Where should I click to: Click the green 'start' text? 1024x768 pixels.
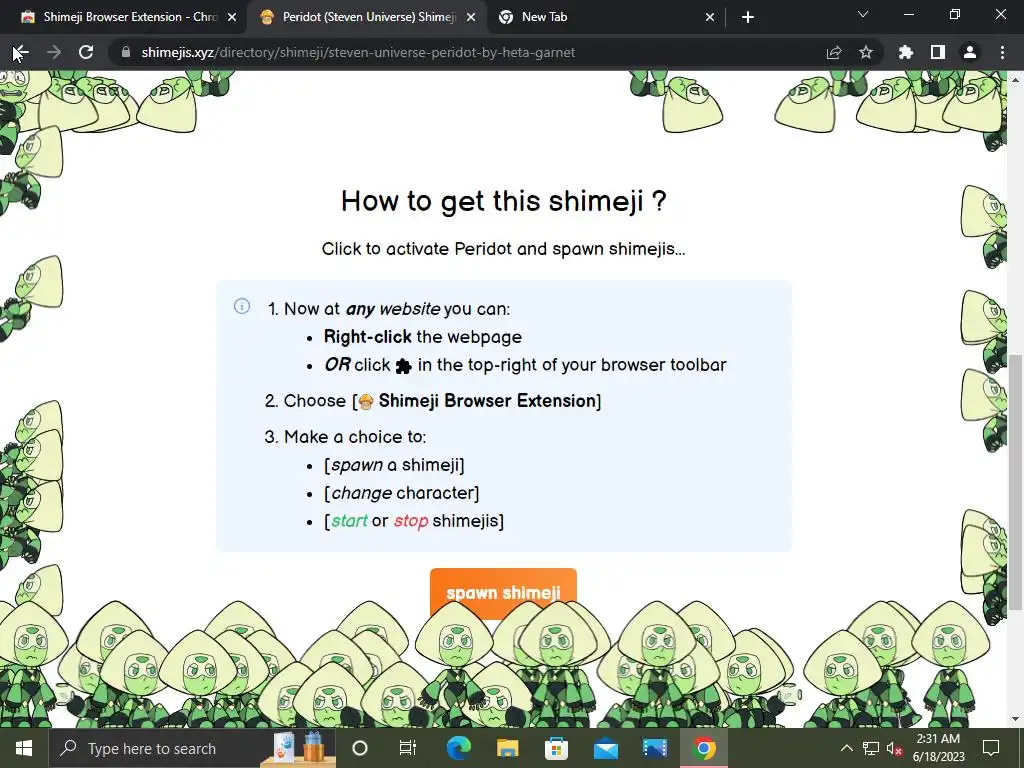pyautogui.click(x=349, y=520)
